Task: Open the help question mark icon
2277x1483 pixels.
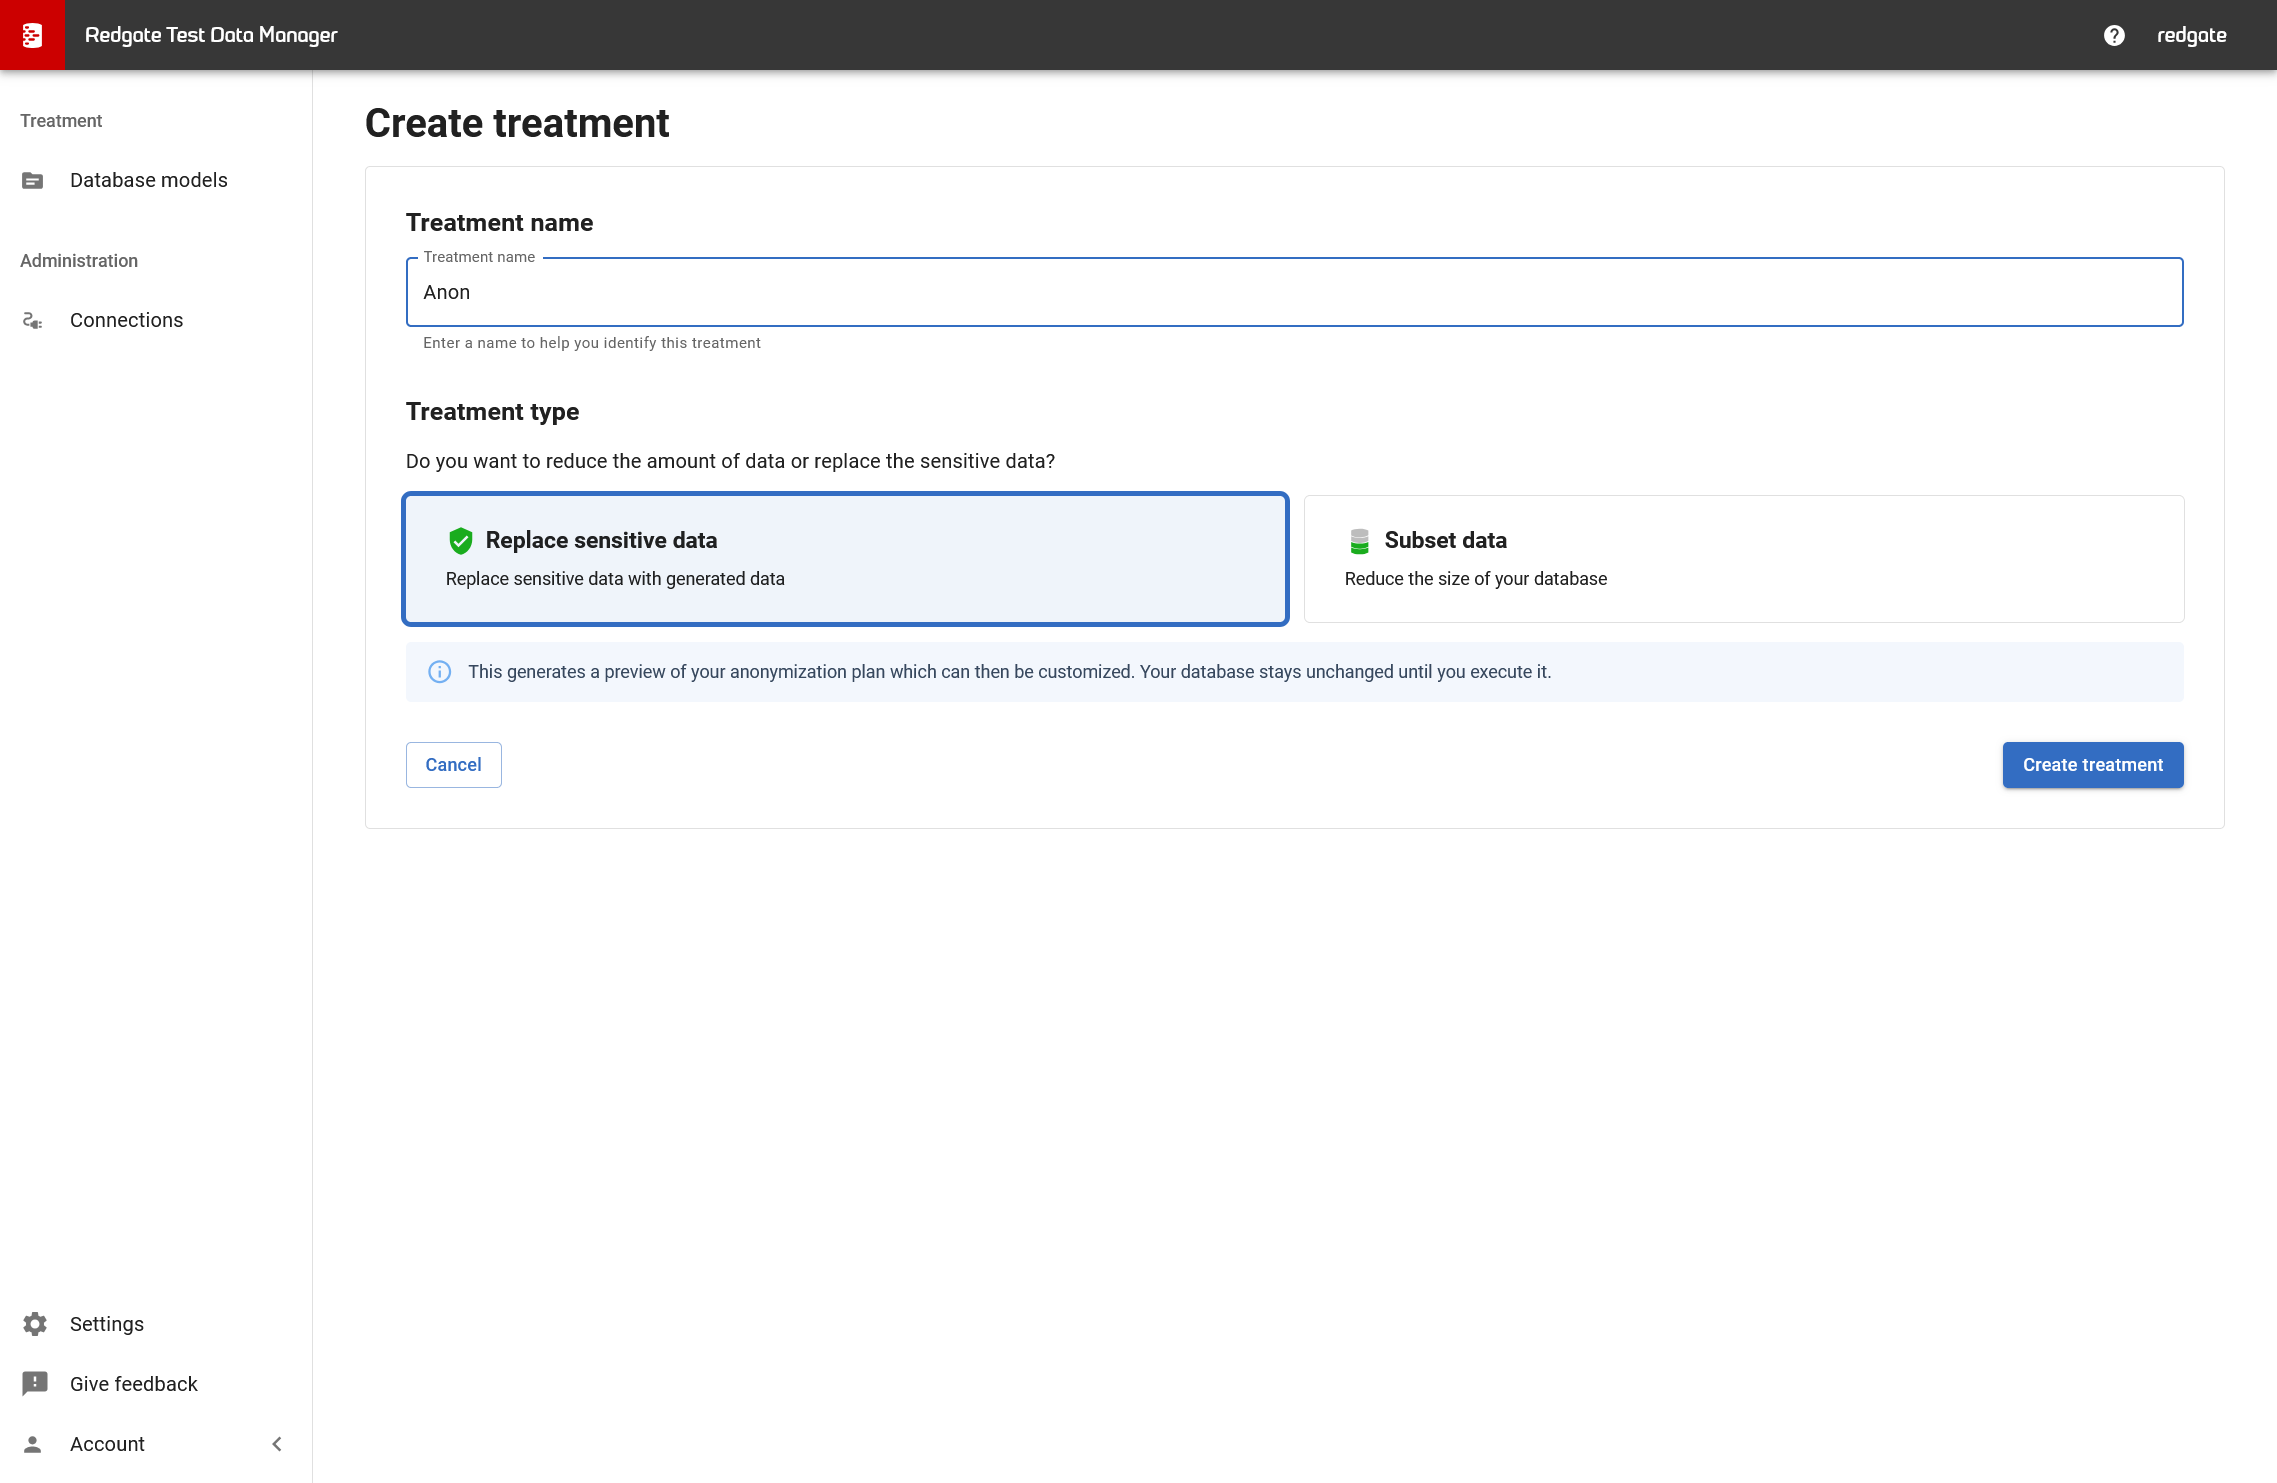Action: 2114,35
